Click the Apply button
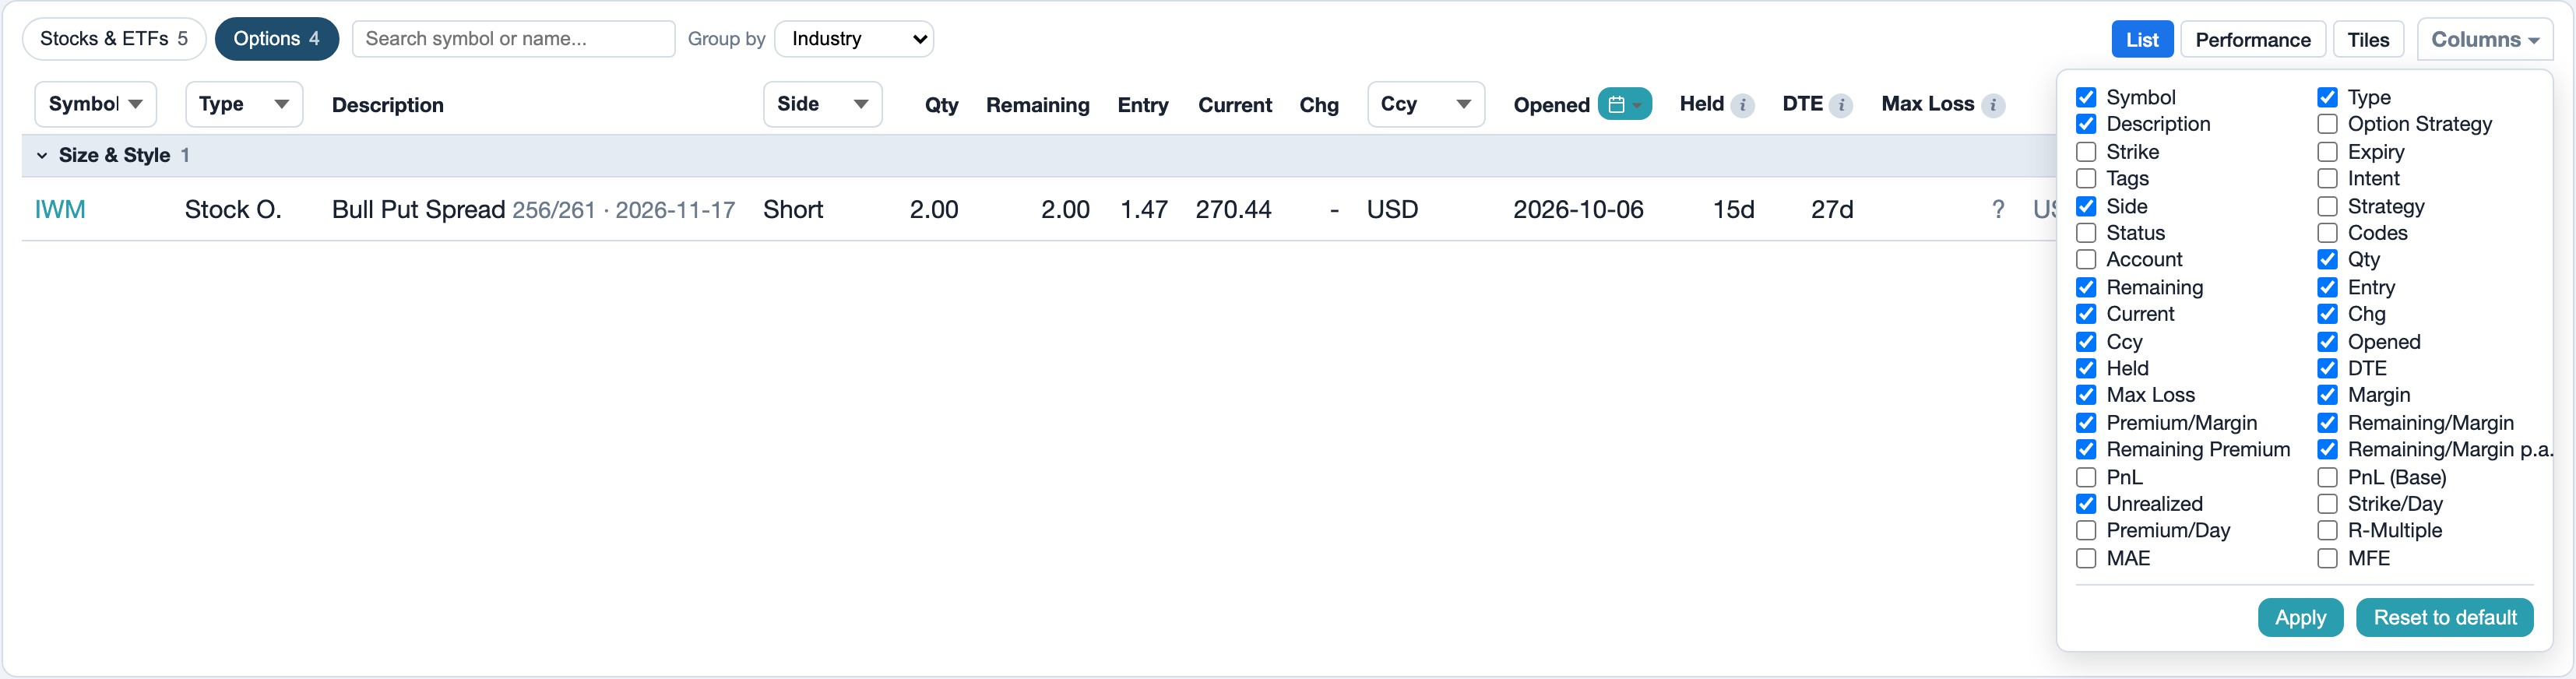 (x=2300, y=617)
